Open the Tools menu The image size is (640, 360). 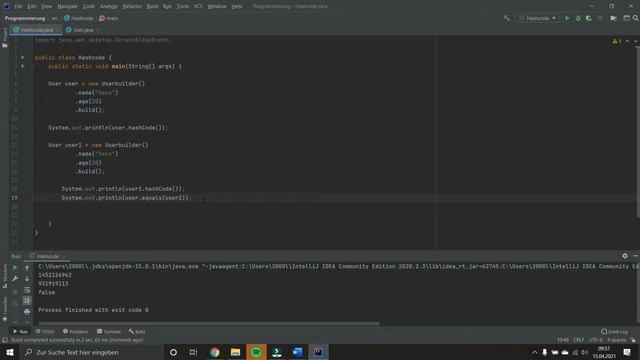click(x=182, y=7)
